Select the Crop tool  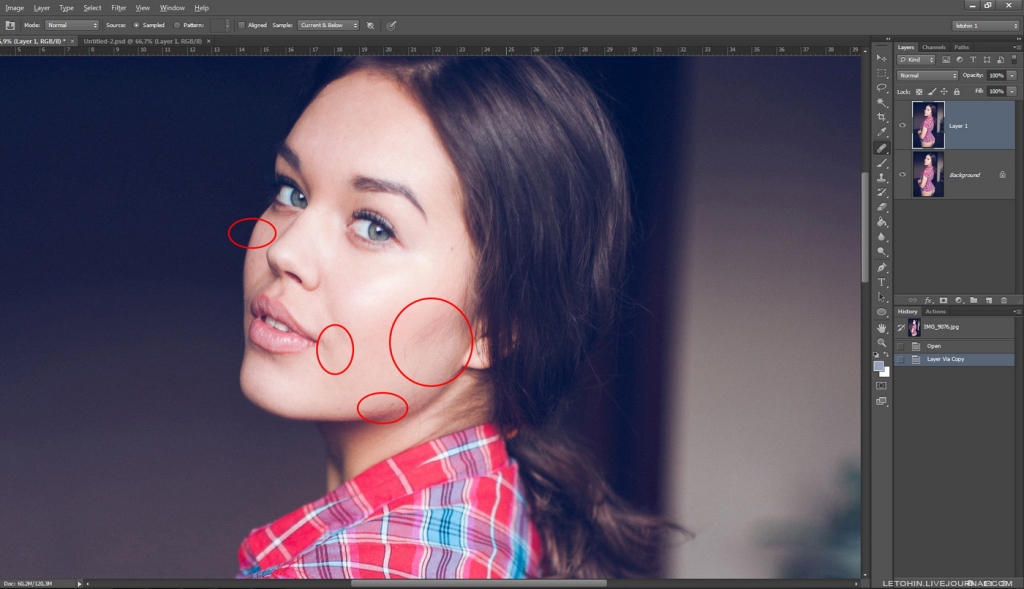[x=882, y=118]
